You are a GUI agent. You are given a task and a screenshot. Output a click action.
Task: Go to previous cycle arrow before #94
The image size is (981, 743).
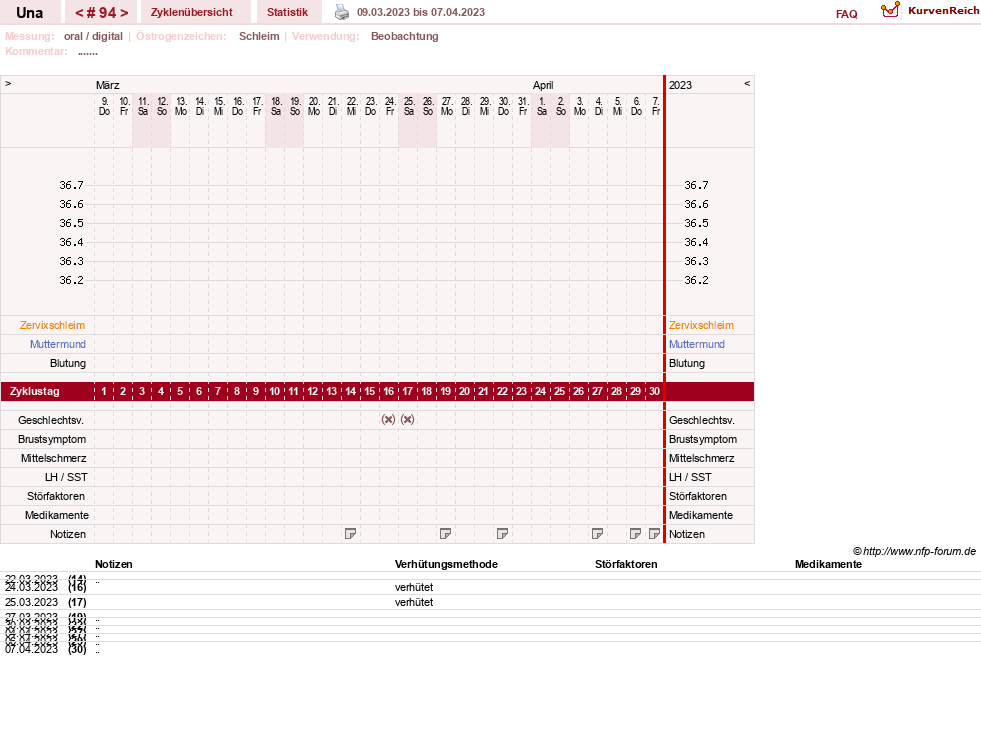[x=79, y=13]
